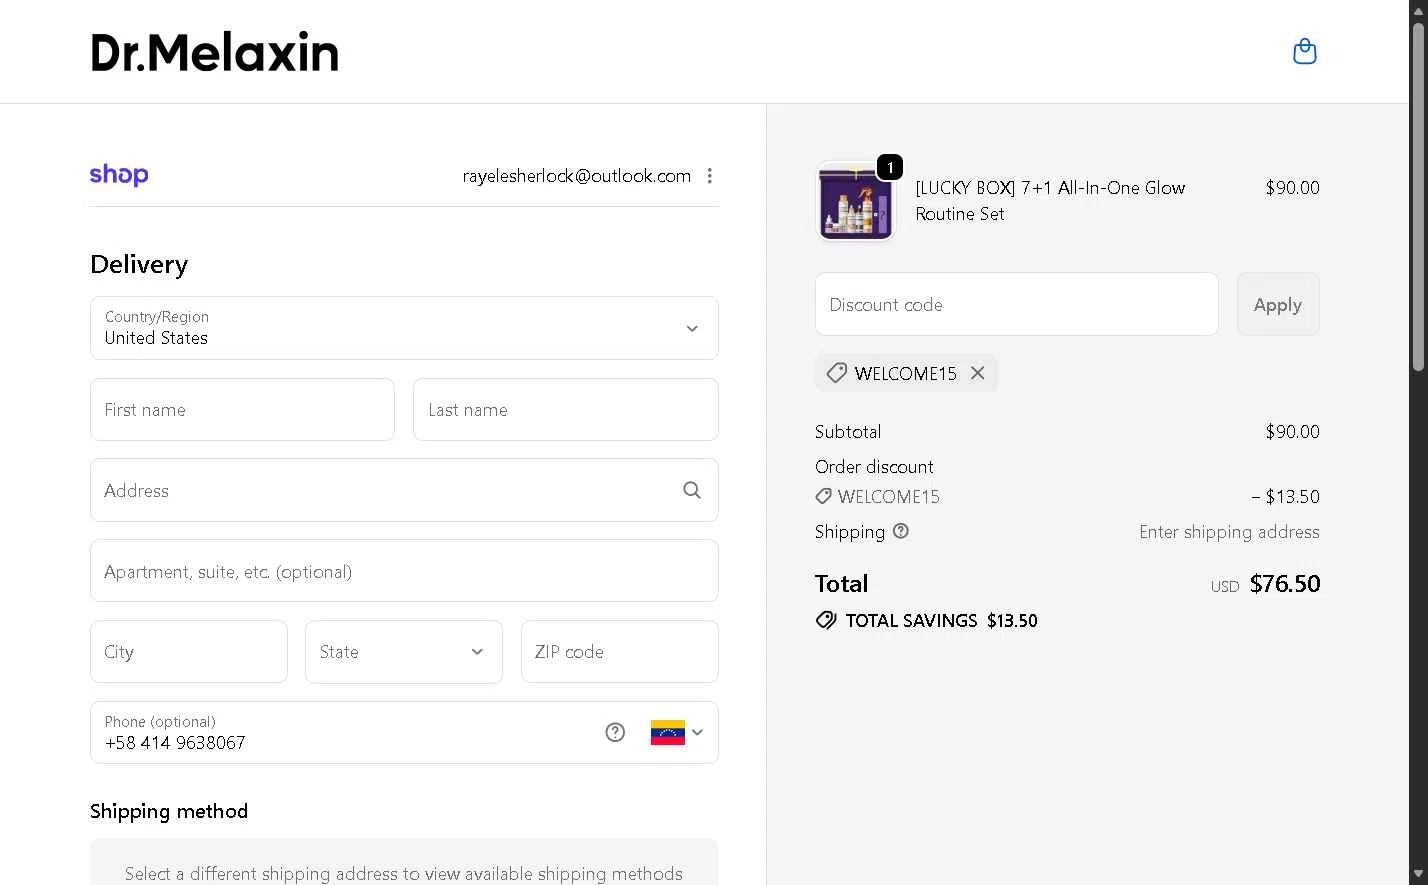Click the Shop Pay logo
Image resolution: width=1428 pixels, height=885 pixels.
(119, 175)
